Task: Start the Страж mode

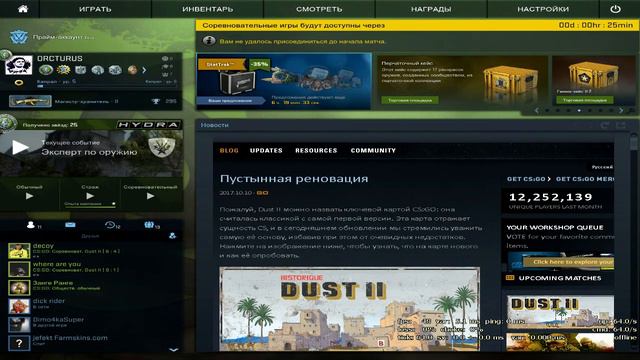Action: pos(90,196)
